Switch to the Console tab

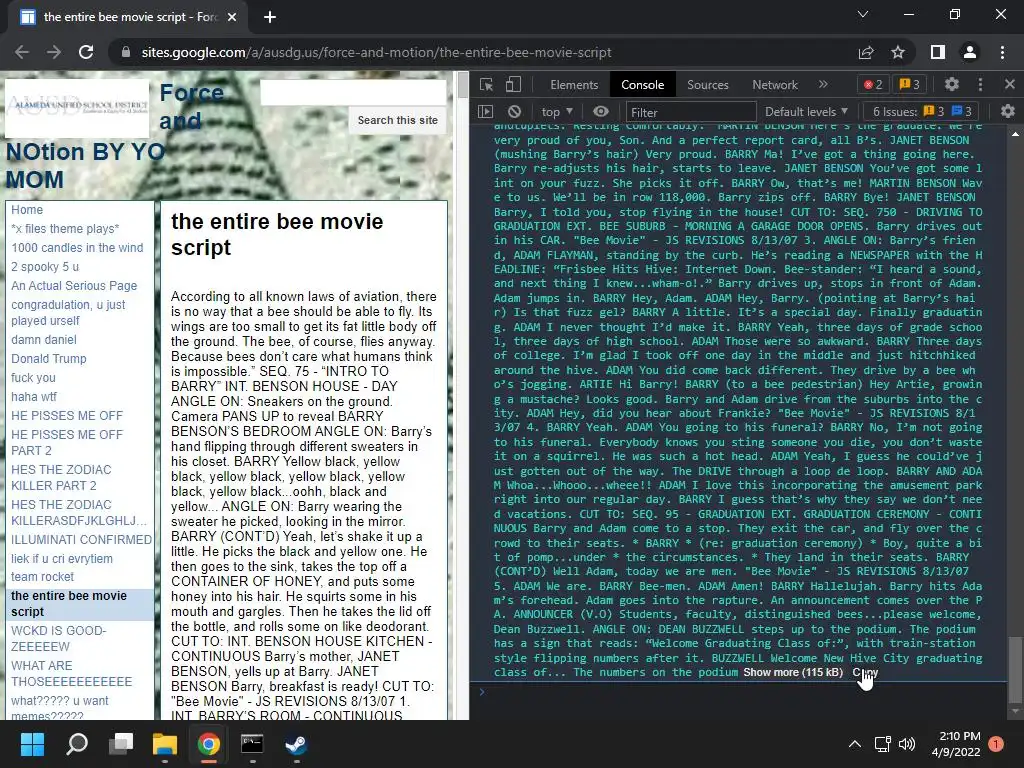coord(643,85)
